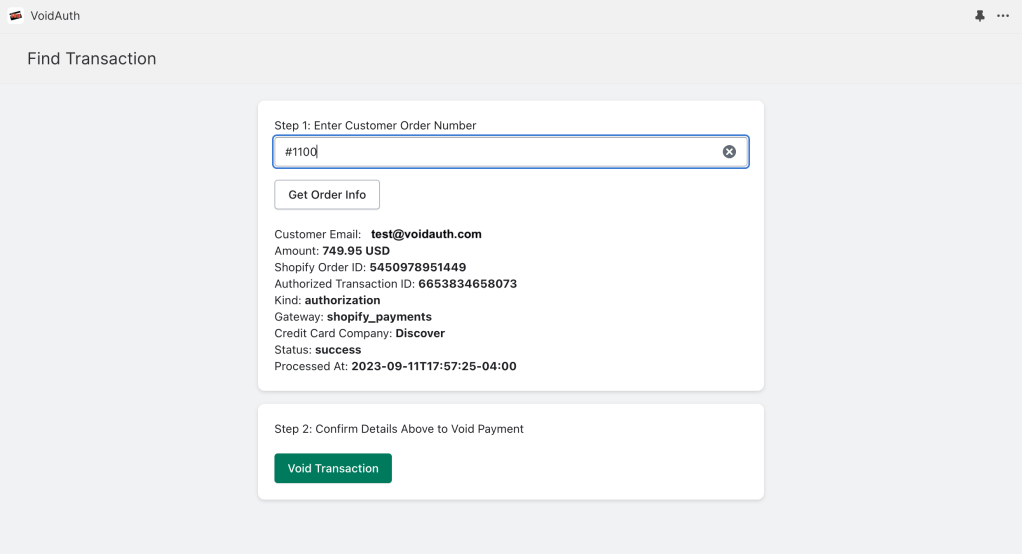1022x554 pixels.
Task: Click the Processed At timestamp
Action: pyautogui.click(x=433, y=366)
